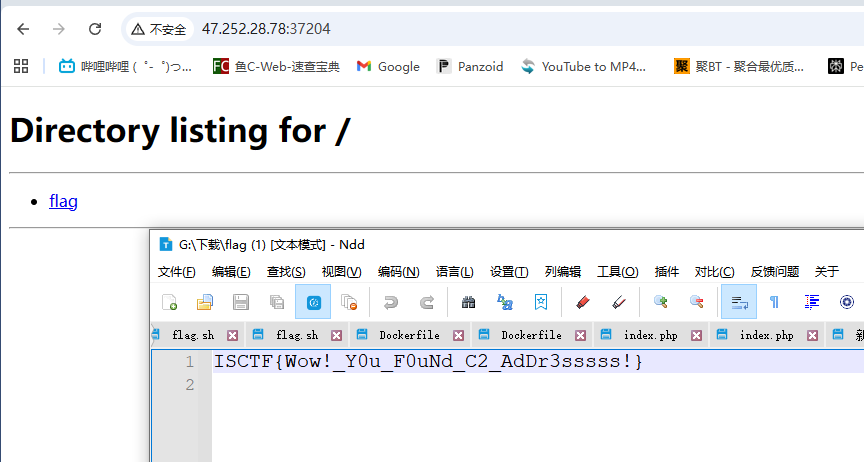The width and height of the screenshot is (864, 462).
Task: Open find using the binoculars icon
Action: click(x=468, y=301)
